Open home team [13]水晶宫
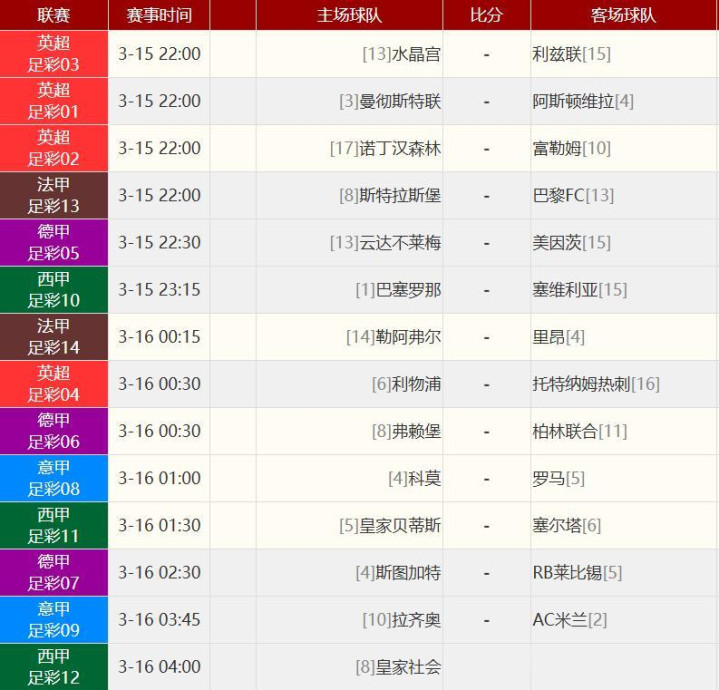 click(x=401, y=54)
